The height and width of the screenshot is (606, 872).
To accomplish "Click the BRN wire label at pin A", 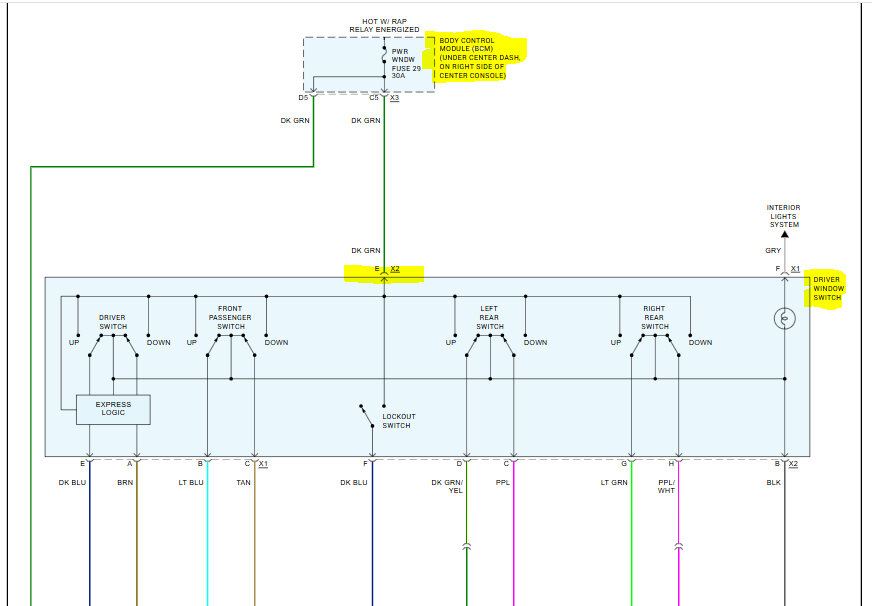I will point(125,483).
